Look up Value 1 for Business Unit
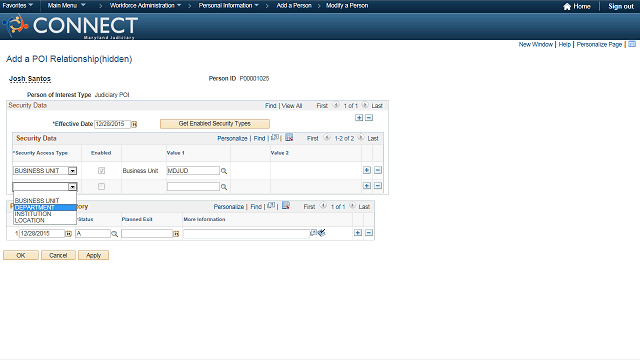Viewport: 640px width, 360px height. click(x=224, y=171)
